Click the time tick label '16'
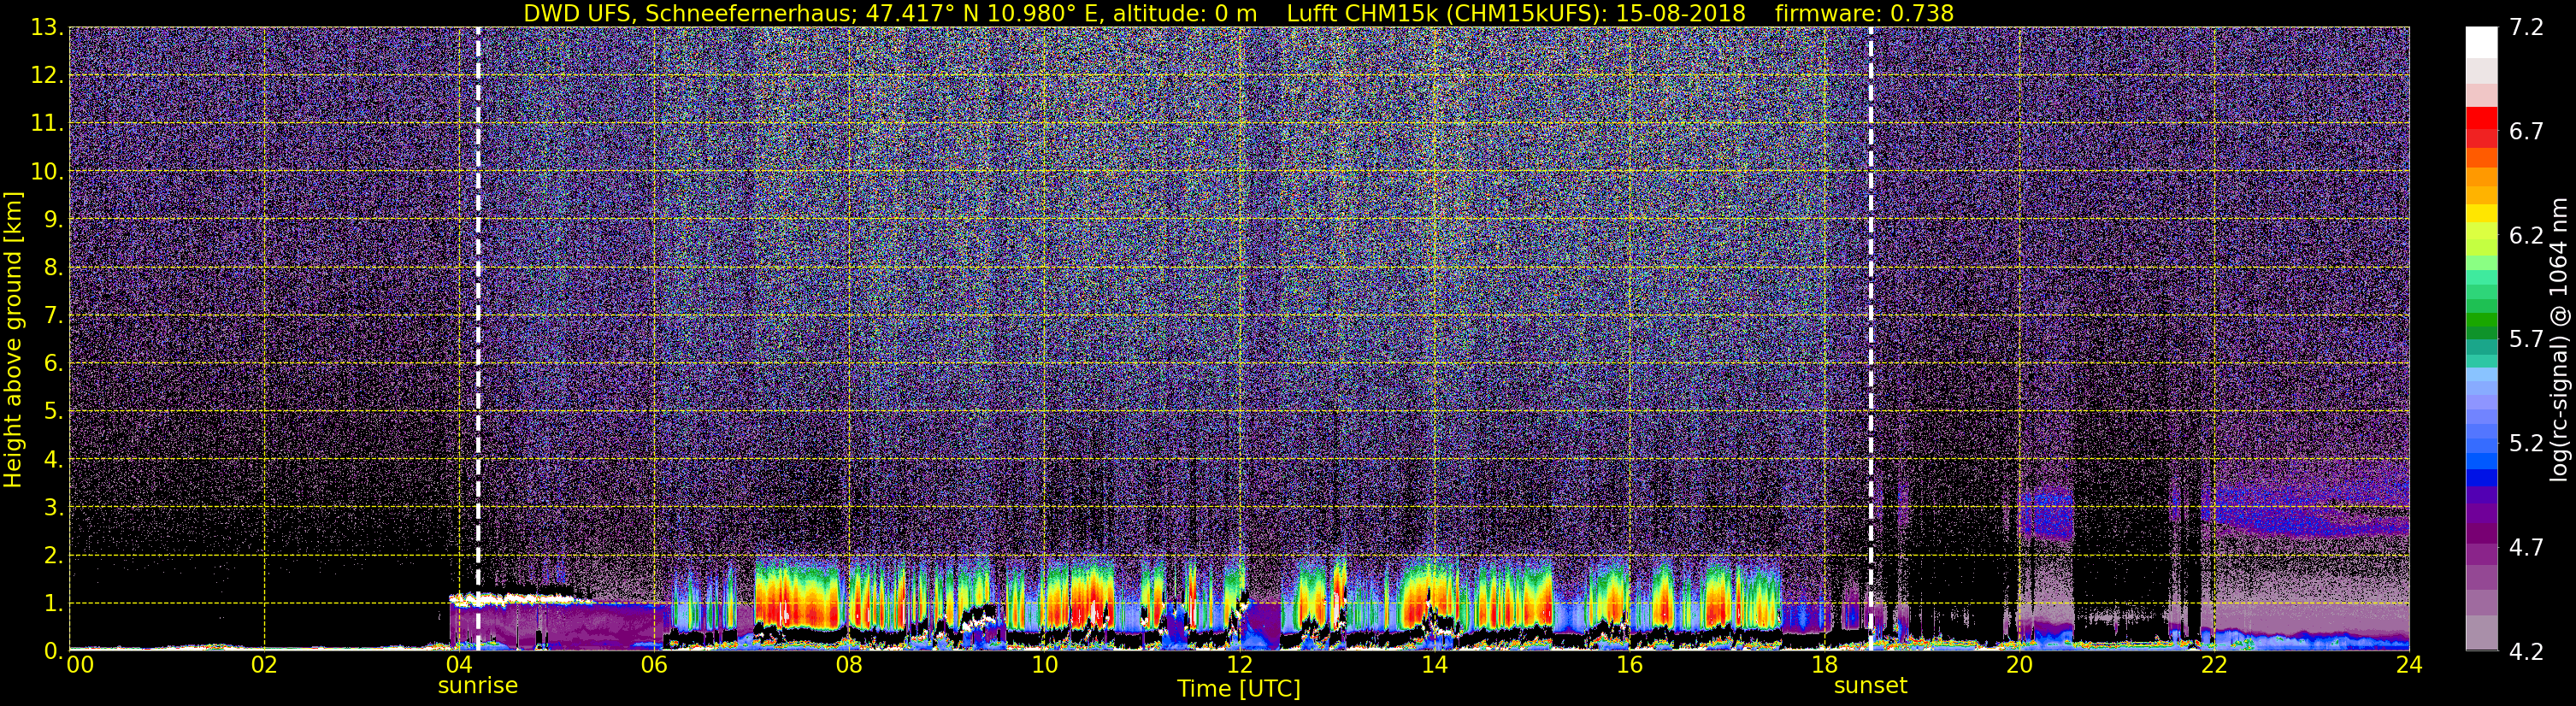The width and height of the screenshot is (2576, 706). 1629,665
